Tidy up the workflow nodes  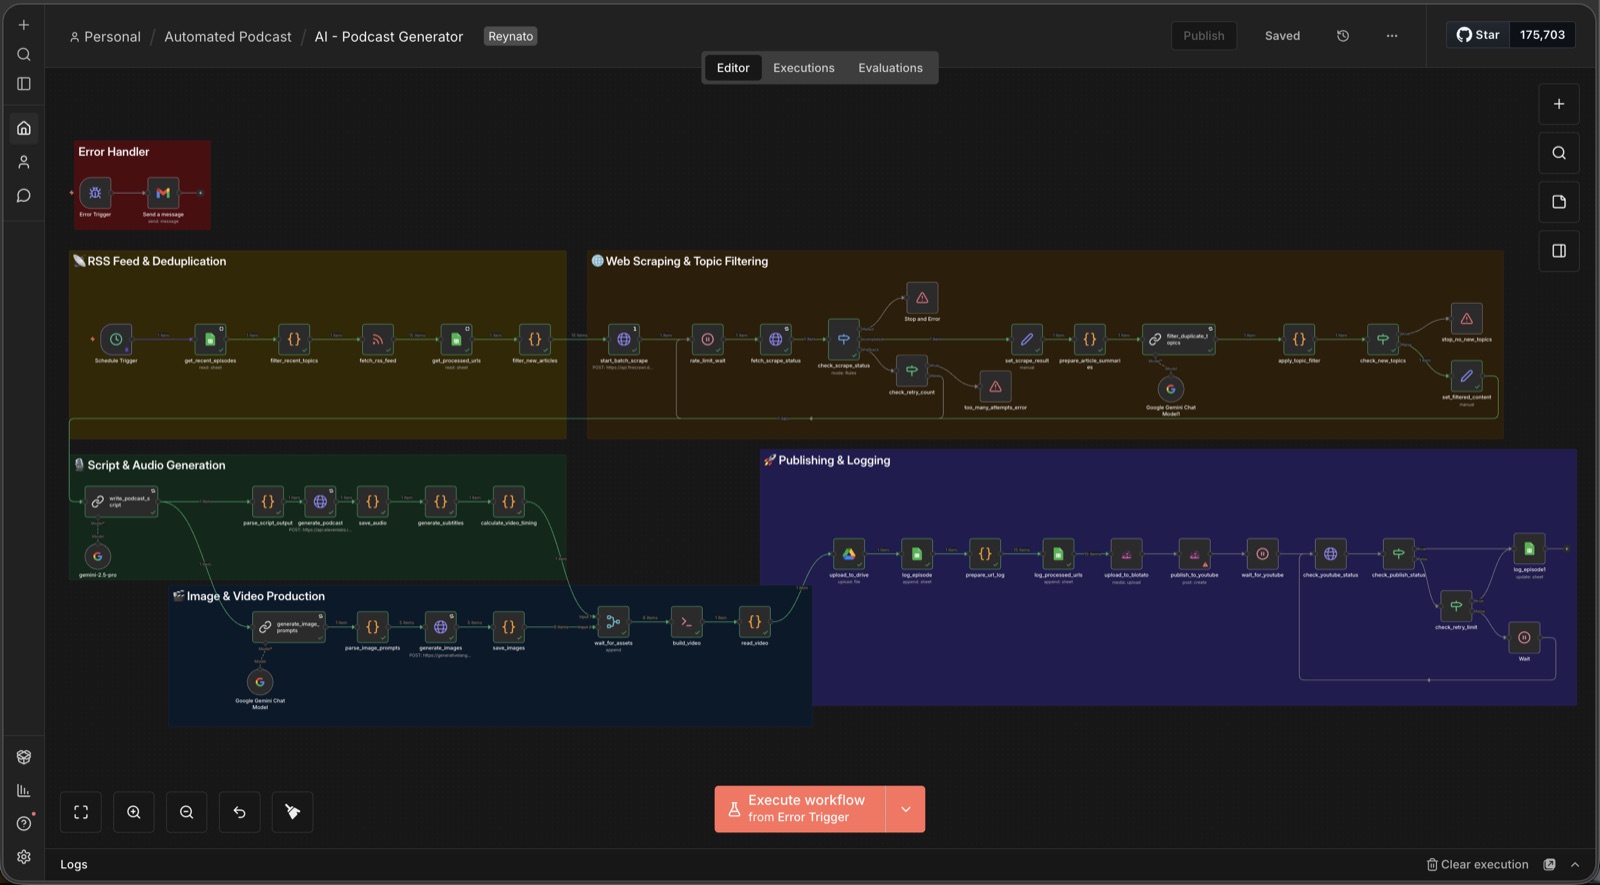click(293, 812)
